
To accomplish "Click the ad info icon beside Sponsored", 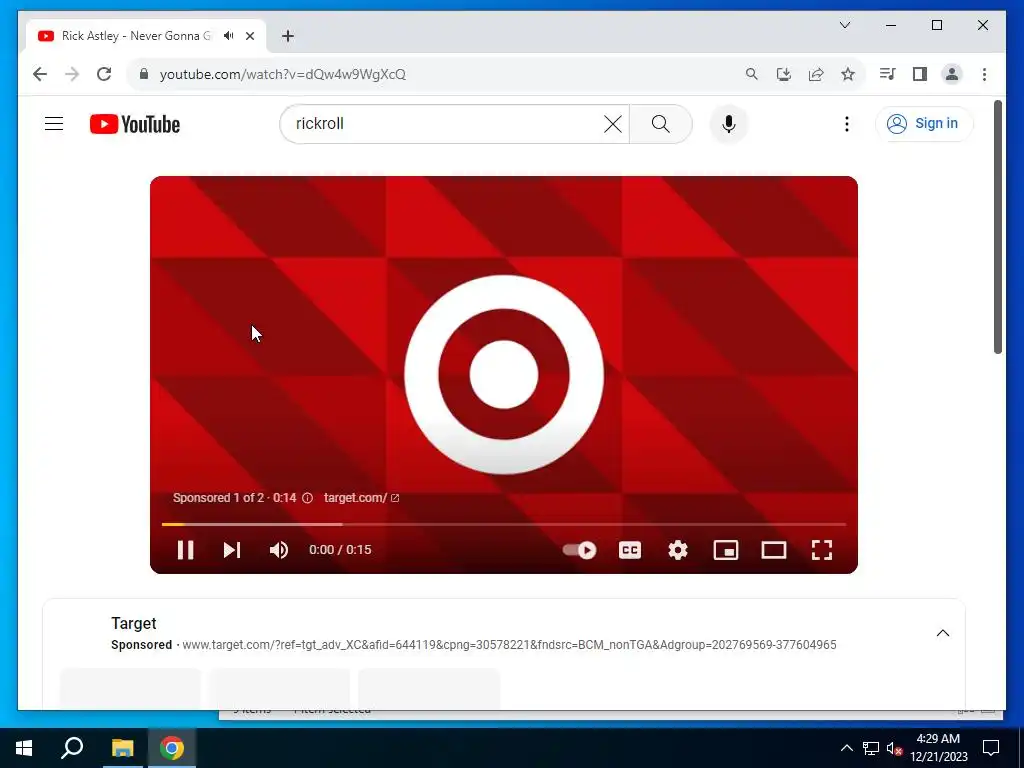I will point(307,498).
